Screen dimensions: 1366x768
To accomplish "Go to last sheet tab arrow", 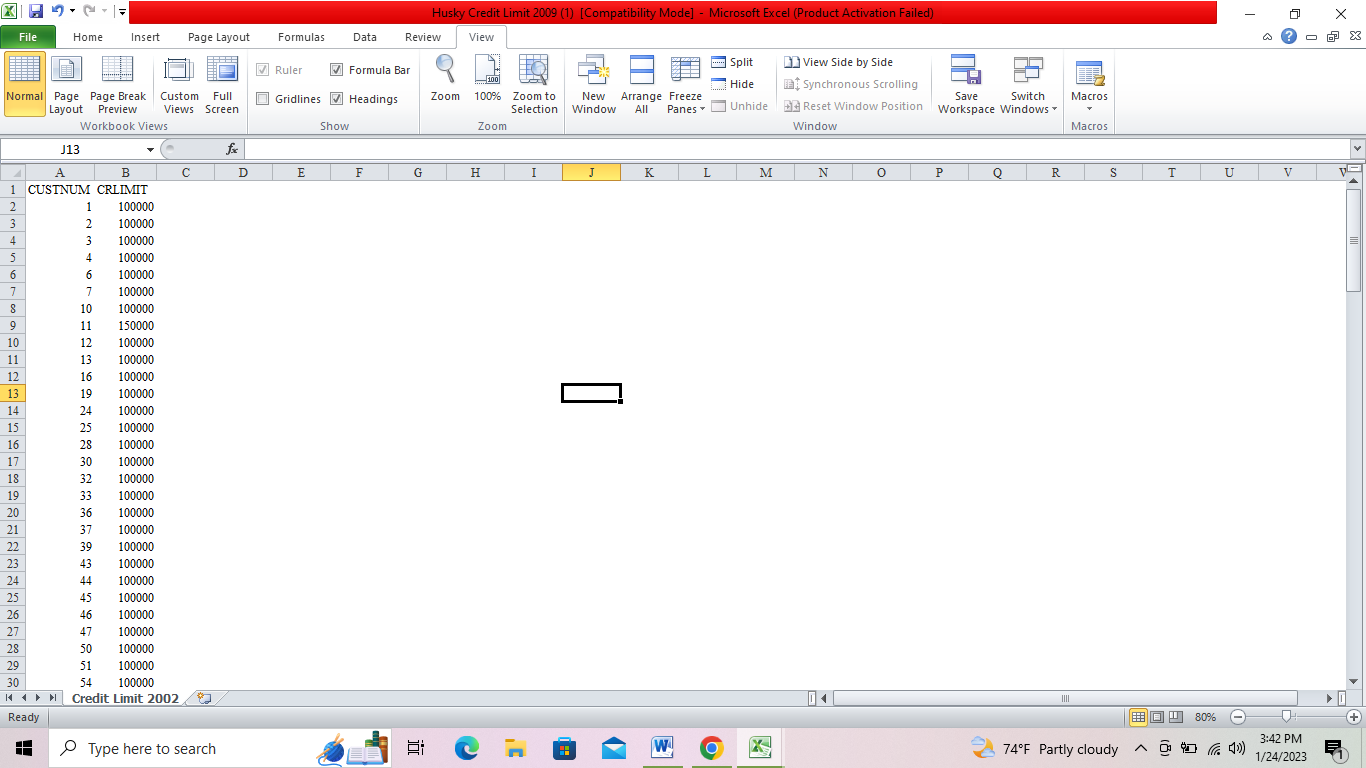I will [x=53, y=698].
